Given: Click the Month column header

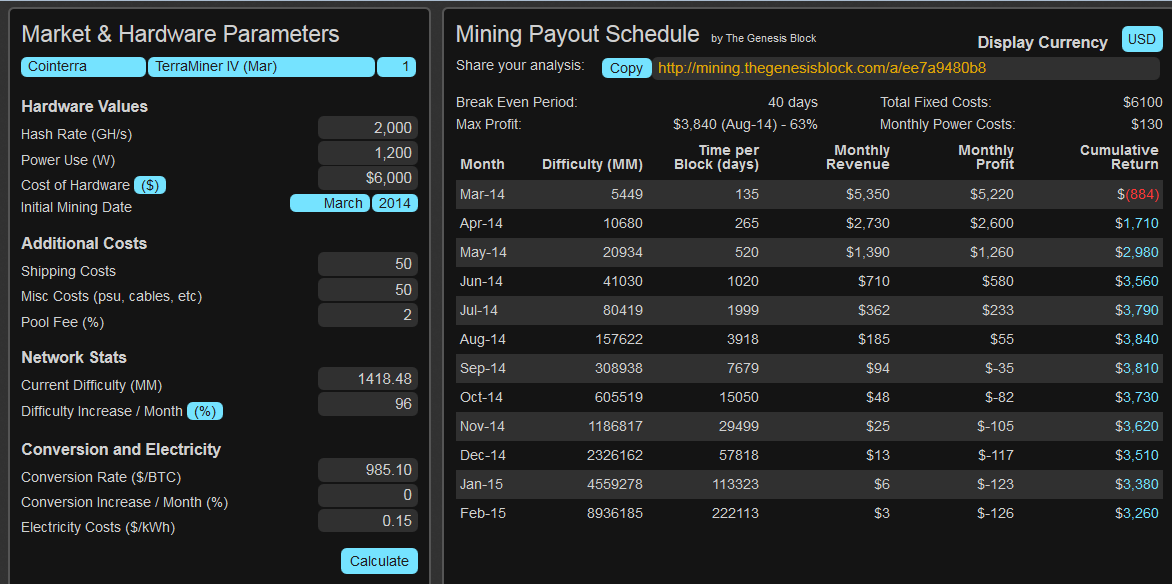Looking at the screenshot, I should click(x=482, y=165).
